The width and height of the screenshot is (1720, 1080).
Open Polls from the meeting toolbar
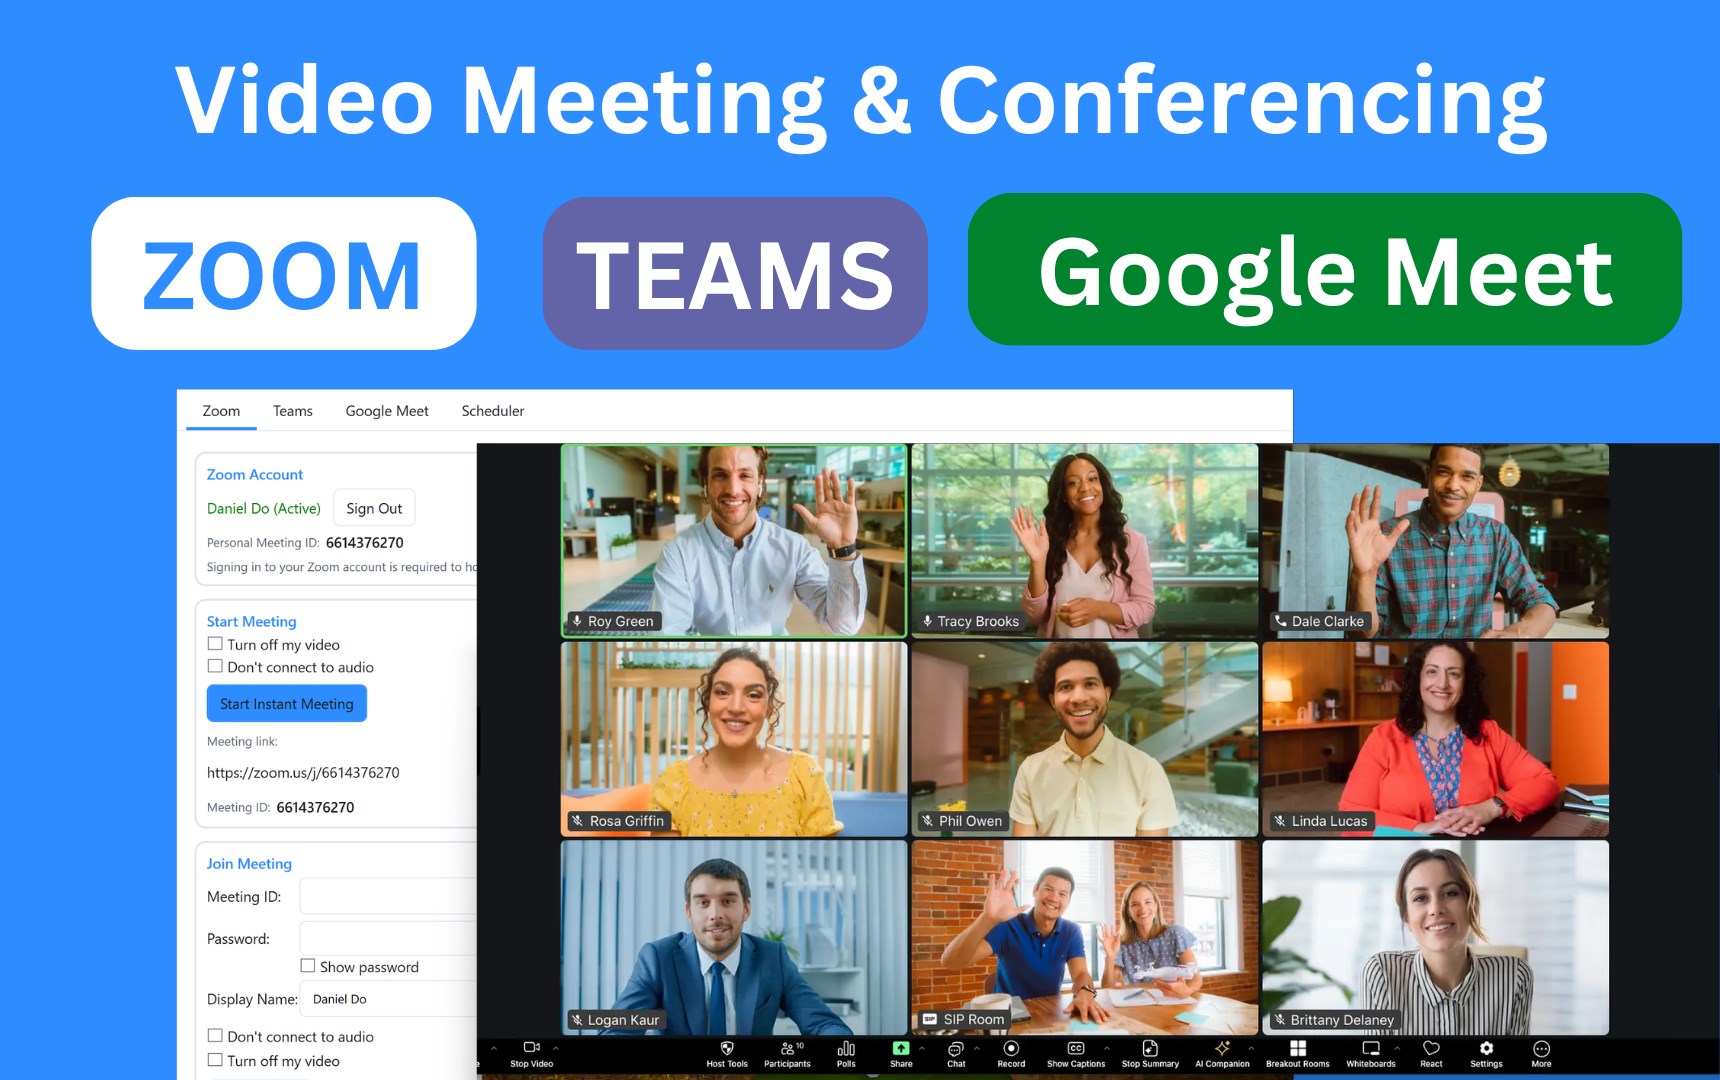[846, 1048]
